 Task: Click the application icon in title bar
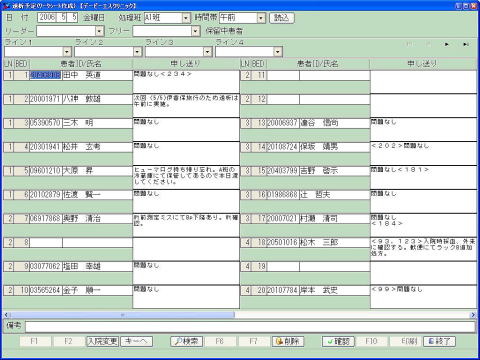click(x=6, y=6)
